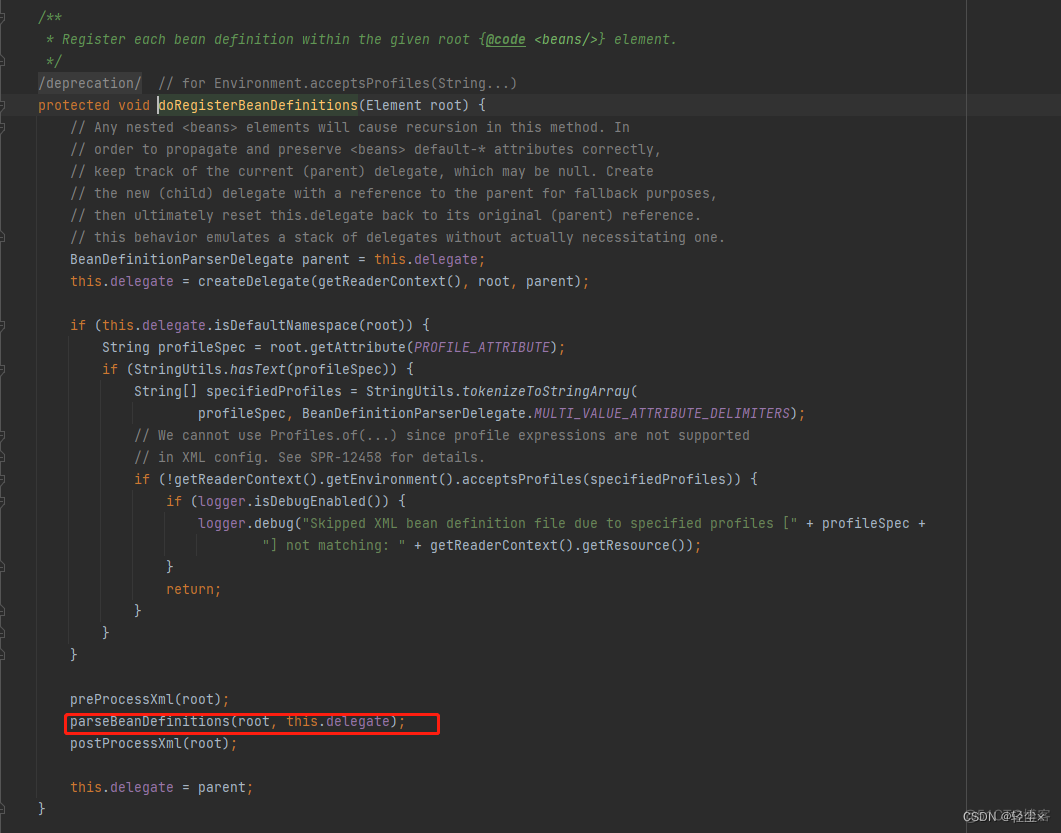Select the method name doRegisterBeanDefinitions
Image resolution: width=1061 pixels, height=833 pixels.
point(257,105)
